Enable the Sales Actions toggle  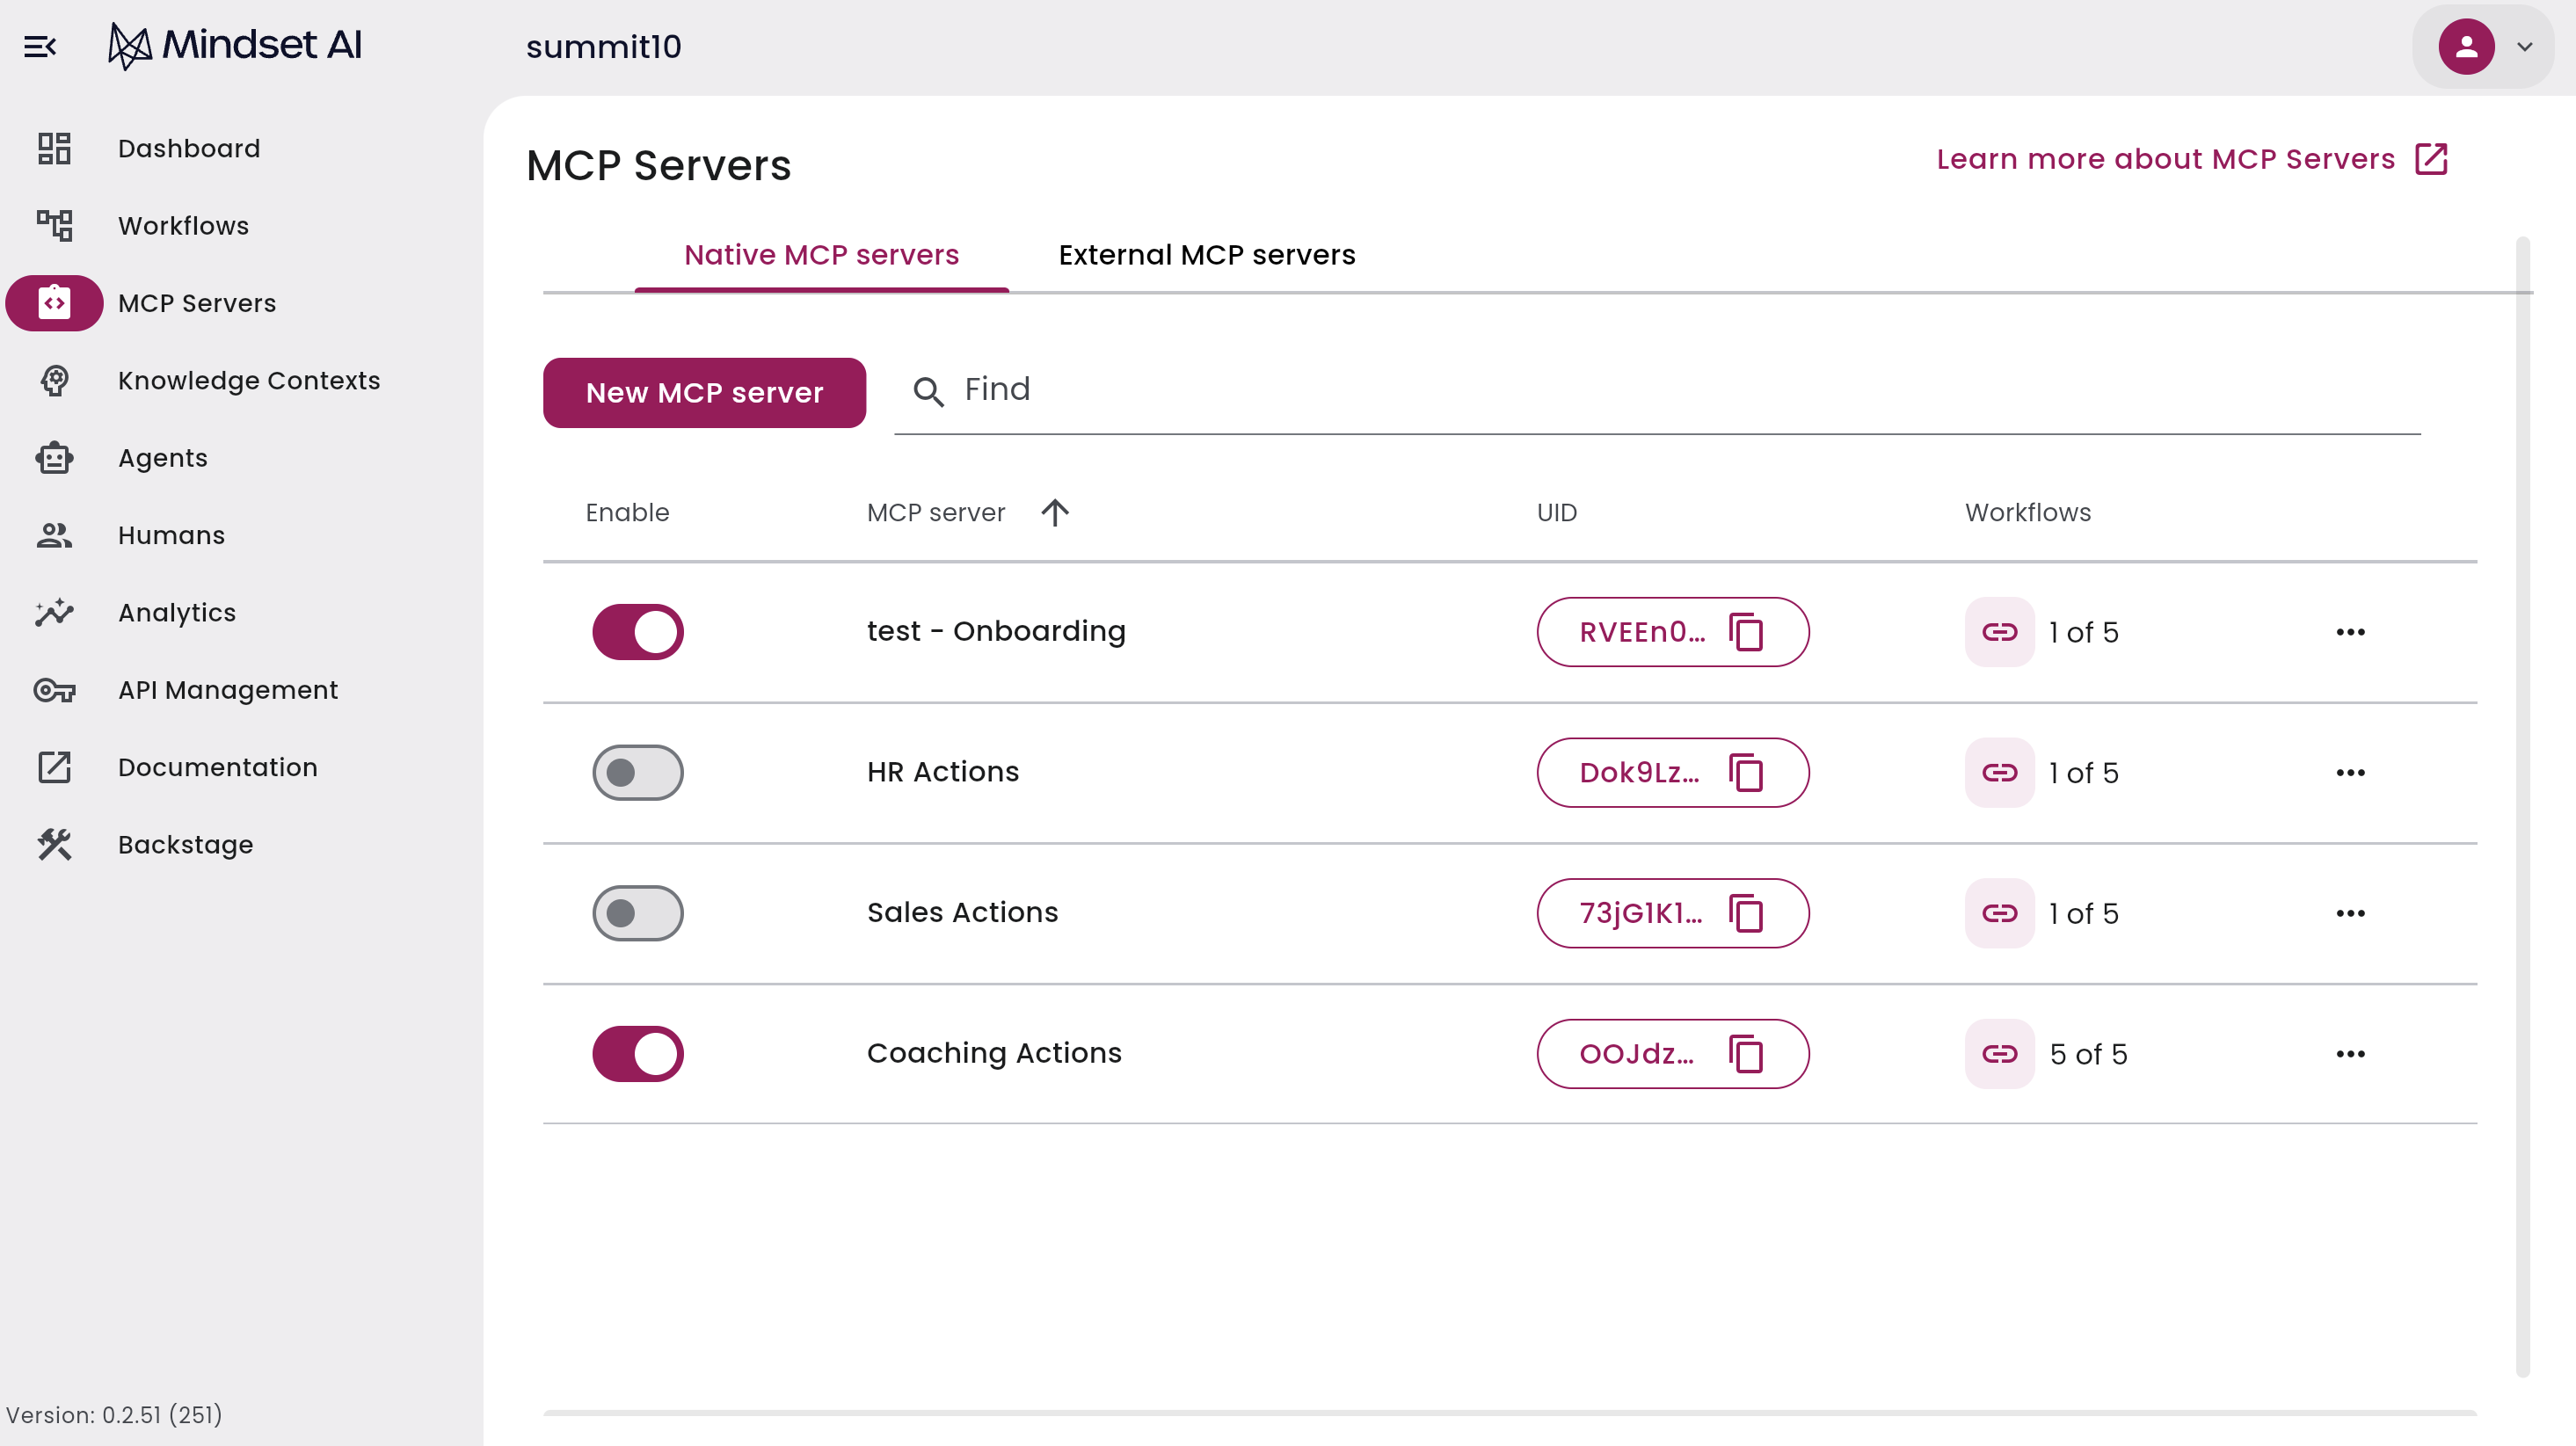coord(637,912)
